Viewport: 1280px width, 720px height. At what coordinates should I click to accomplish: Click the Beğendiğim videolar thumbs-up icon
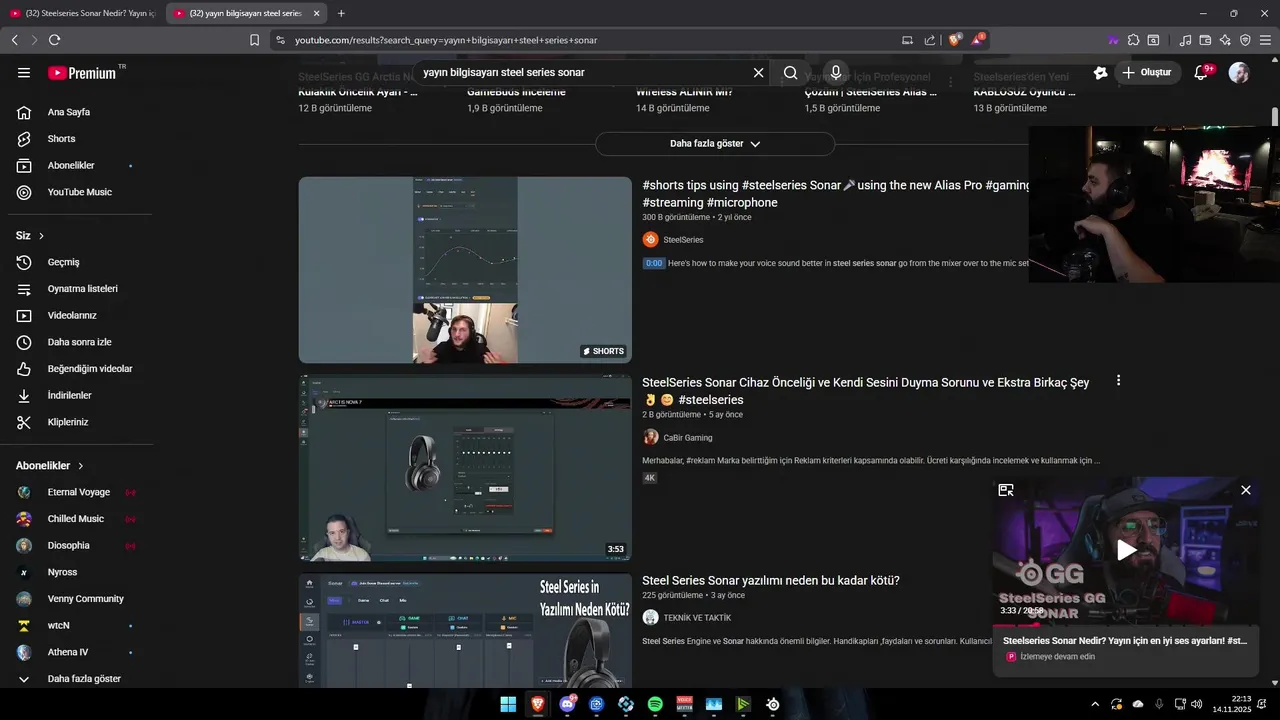pos(24,369)
